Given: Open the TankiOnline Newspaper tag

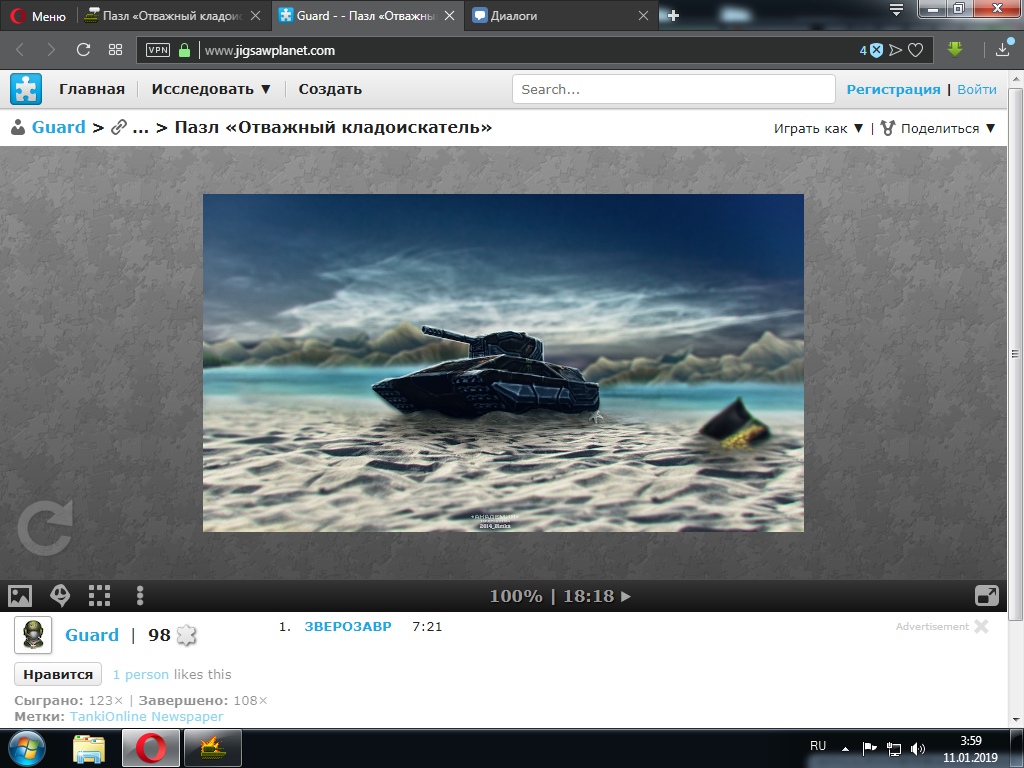Looking at the screenshot, I should [146, 716].
